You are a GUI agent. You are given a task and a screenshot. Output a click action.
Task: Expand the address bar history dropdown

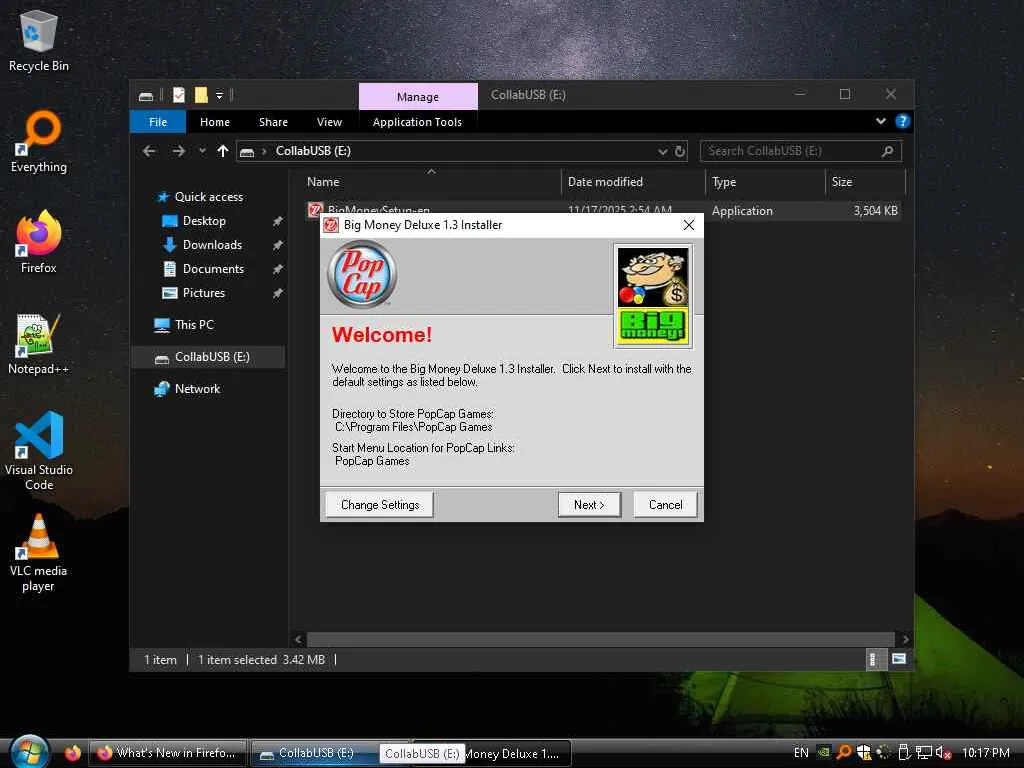663,152
